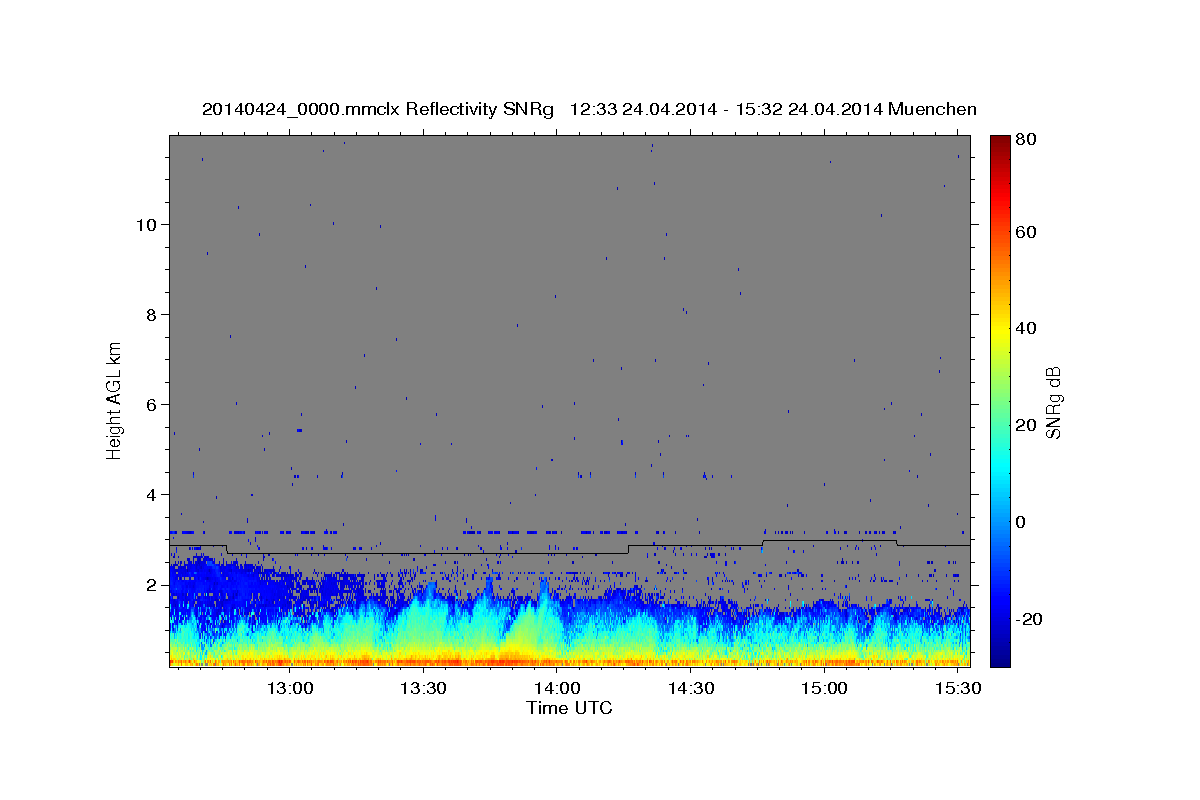This screenshot has width=1200, height=800.
Task: Click the height tick label 8
Action: [x=152, y=315]
